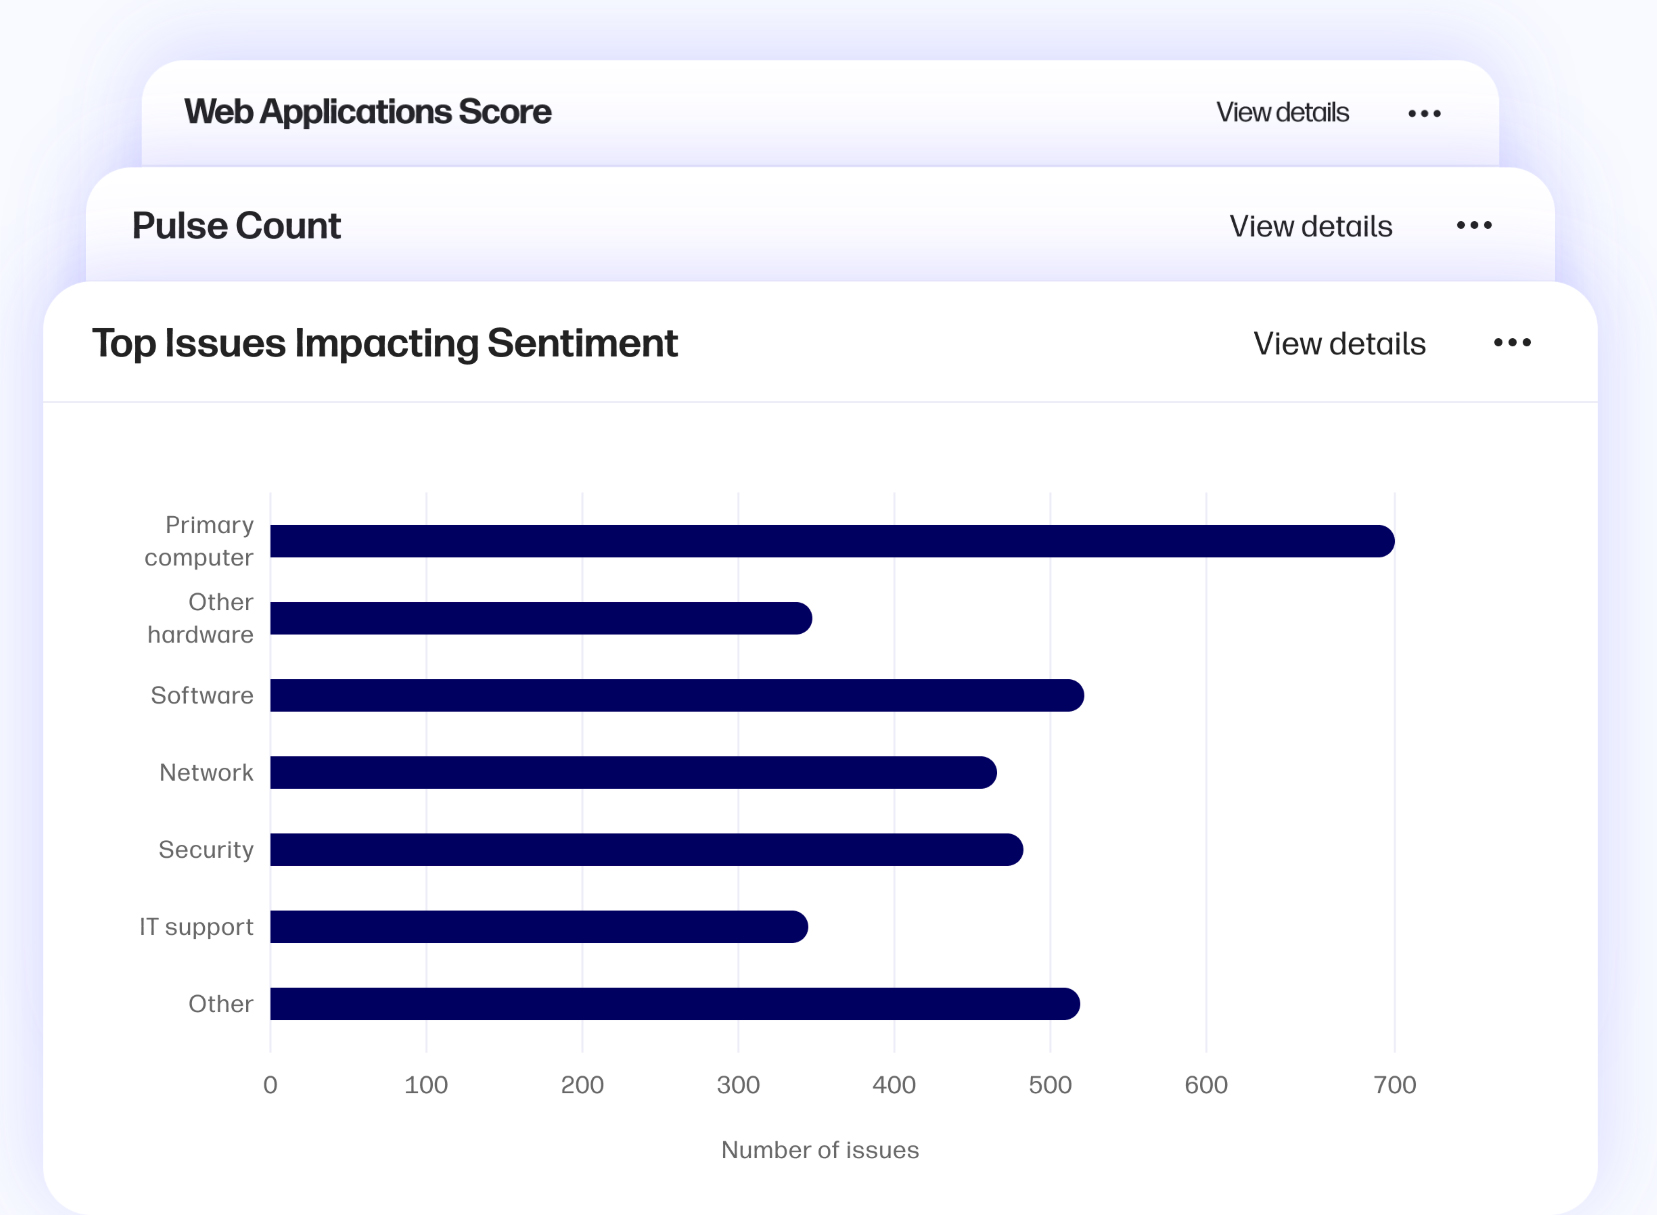Click the 'Primary computer' axis label
1657x1215 pixels.
point(199,541)
